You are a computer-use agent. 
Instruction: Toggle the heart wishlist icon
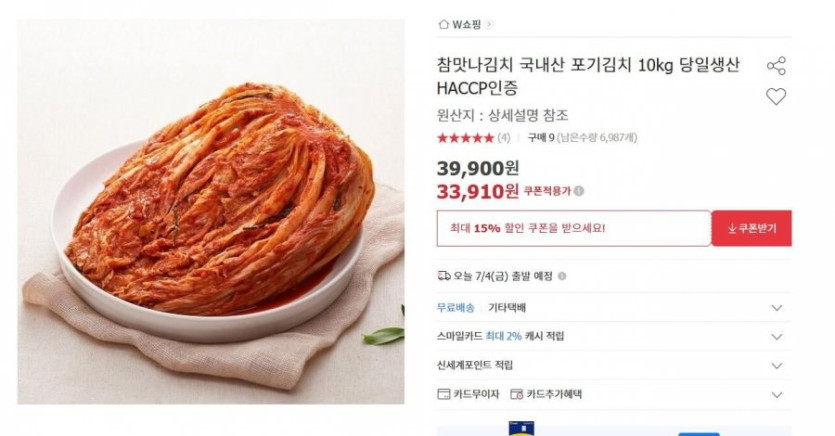[x=776, y=96]
